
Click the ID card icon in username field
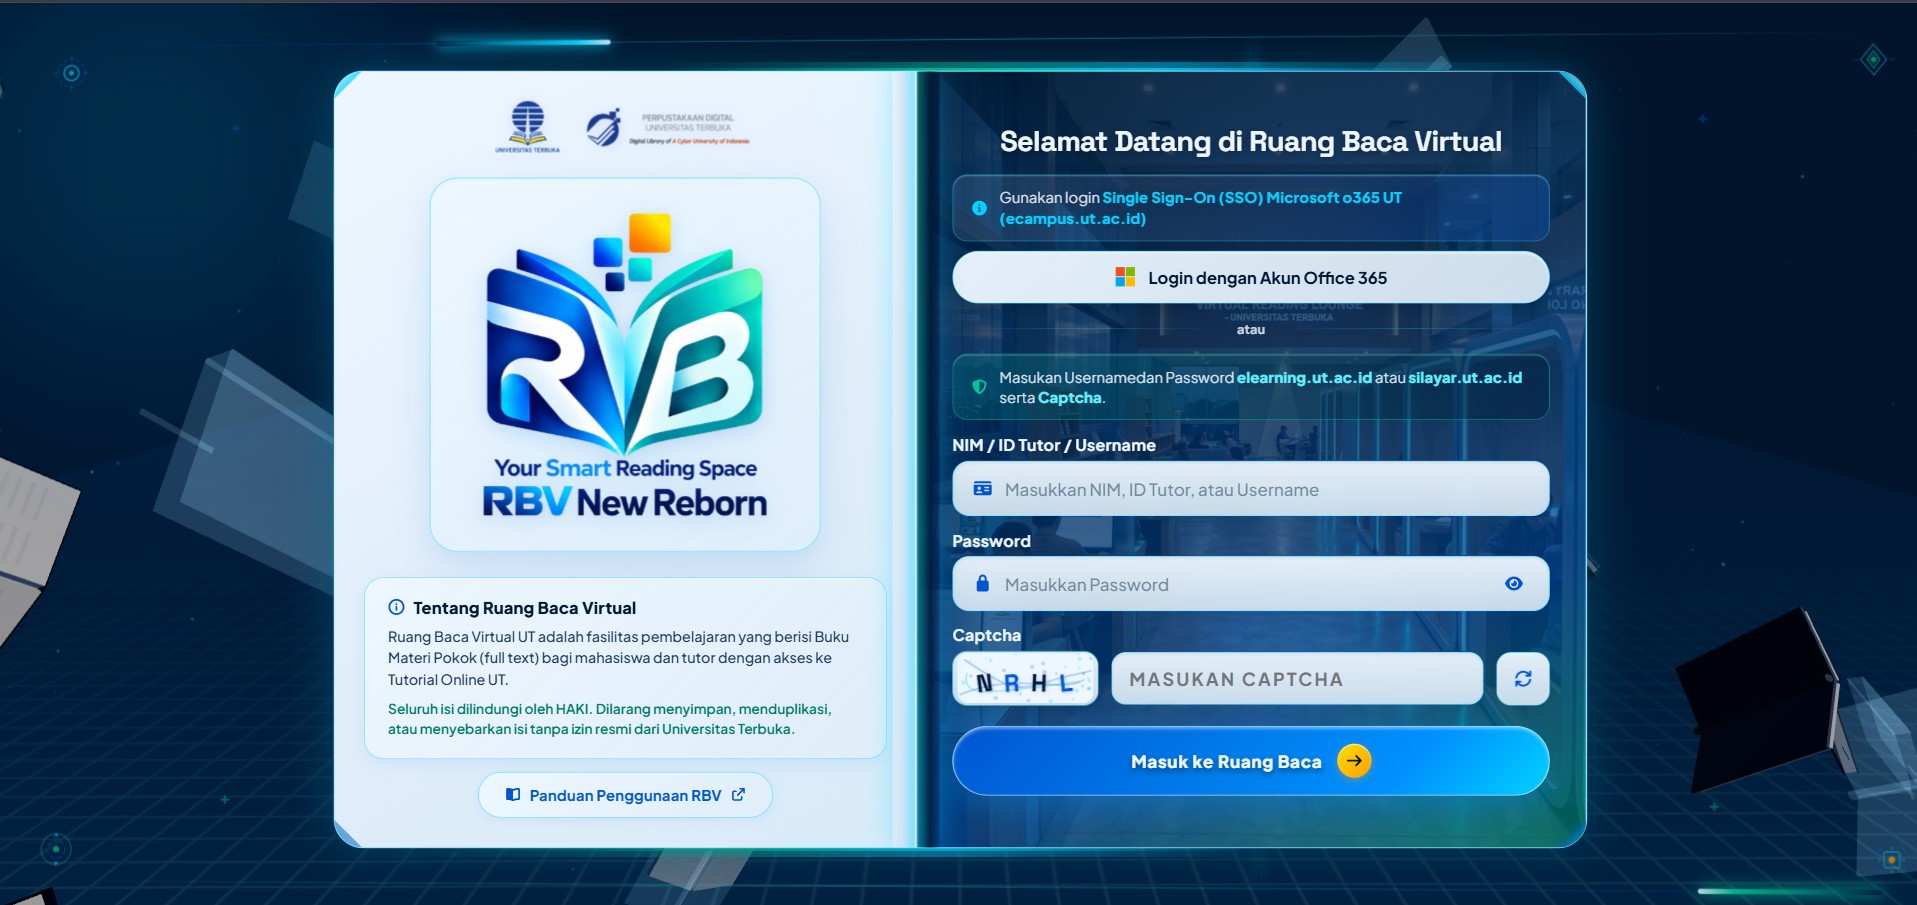(983, 489)
